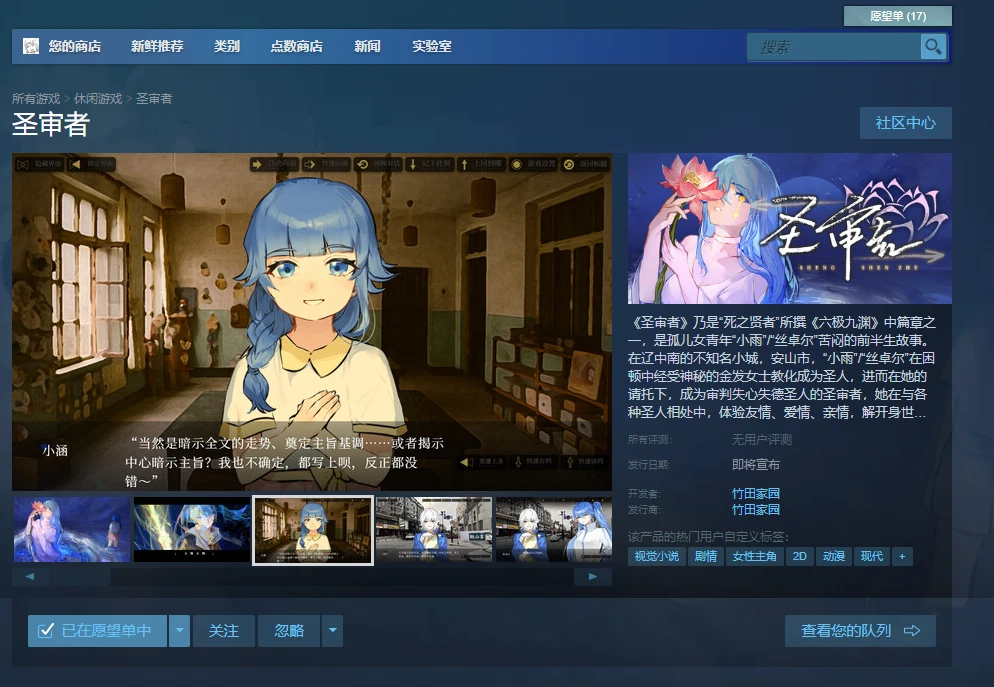Screen dimensions: 994x687
Task: Click 查看您的队列 button
Action: click(x=860, y=631)
